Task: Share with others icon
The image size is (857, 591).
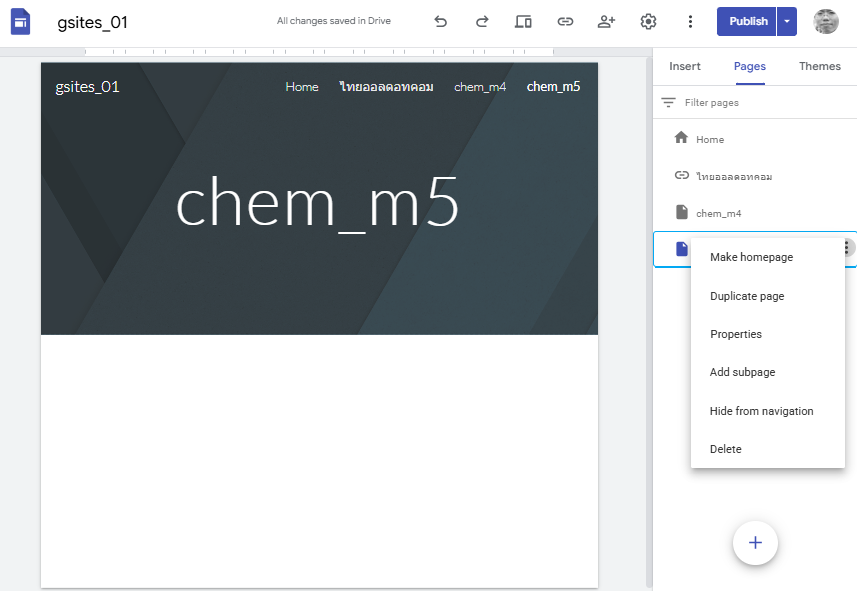Action: tap(606, 22)
